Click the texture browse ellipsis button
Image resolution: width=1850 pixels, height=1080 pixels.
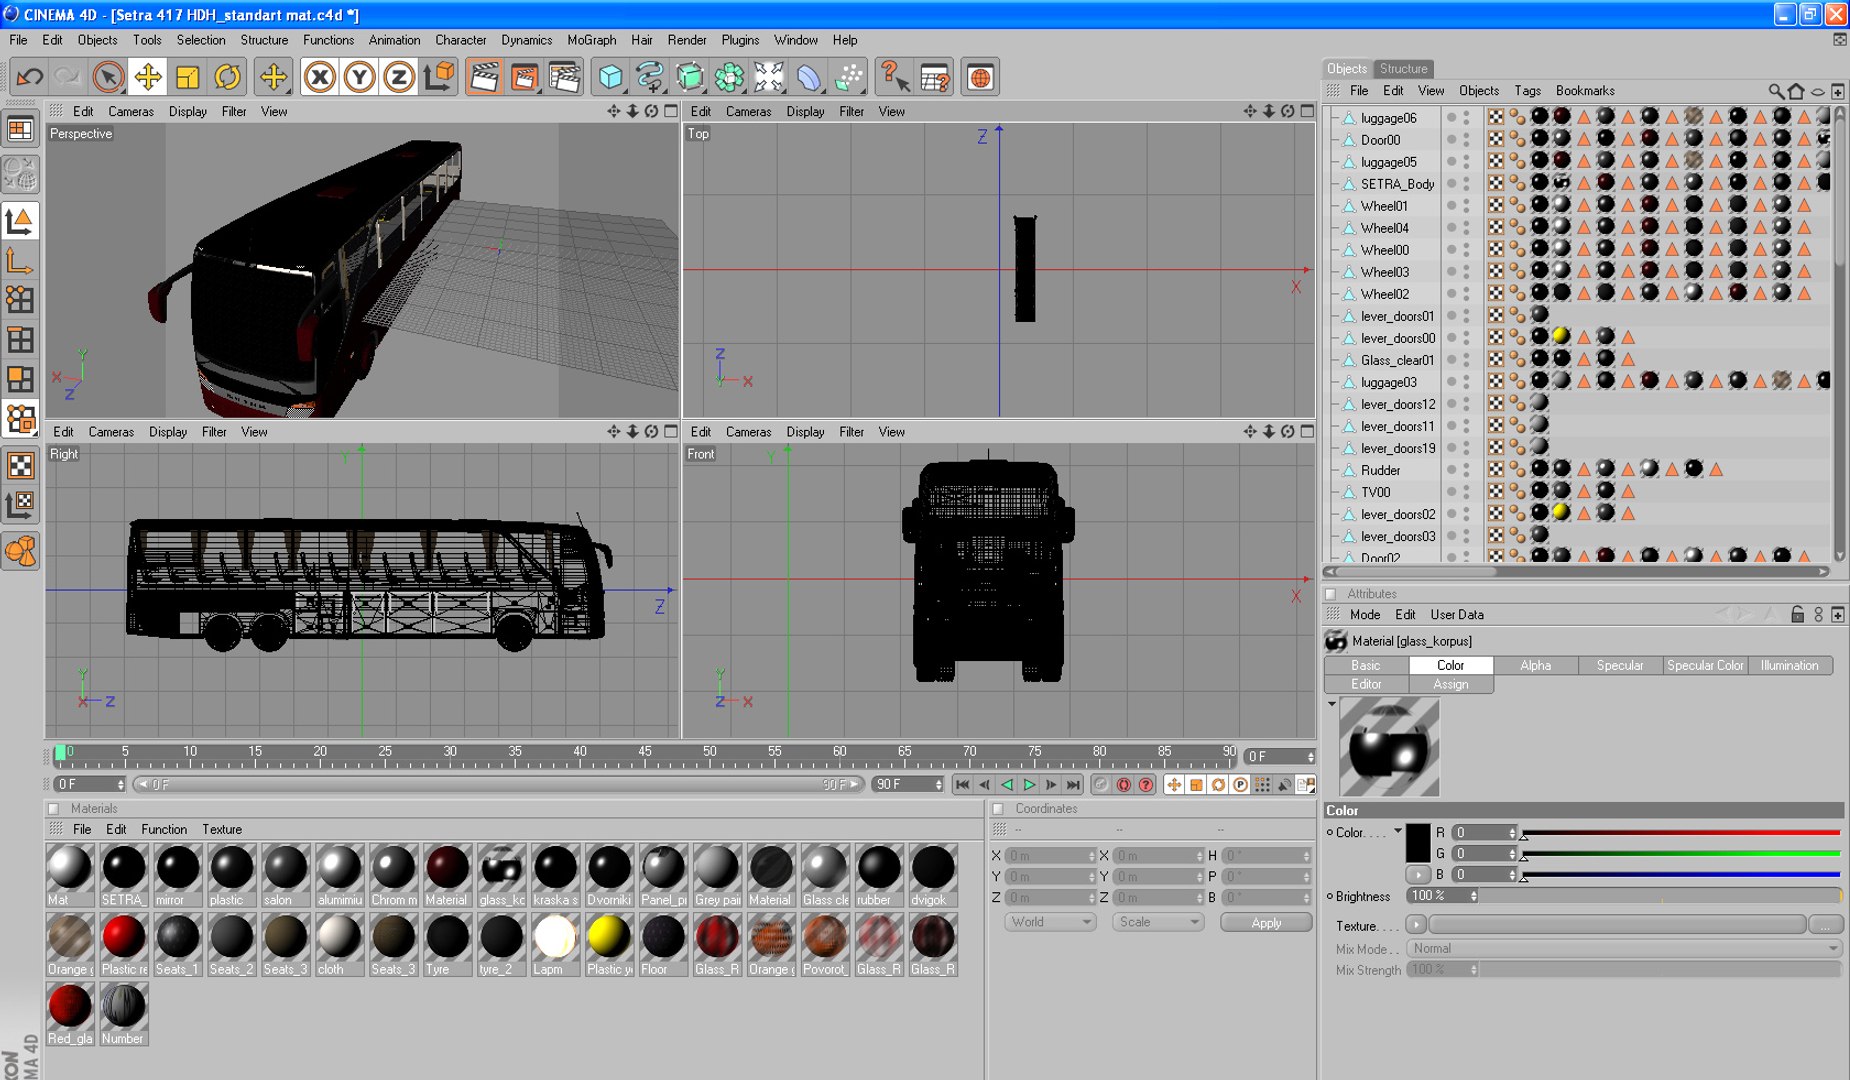pos(1826,925)
